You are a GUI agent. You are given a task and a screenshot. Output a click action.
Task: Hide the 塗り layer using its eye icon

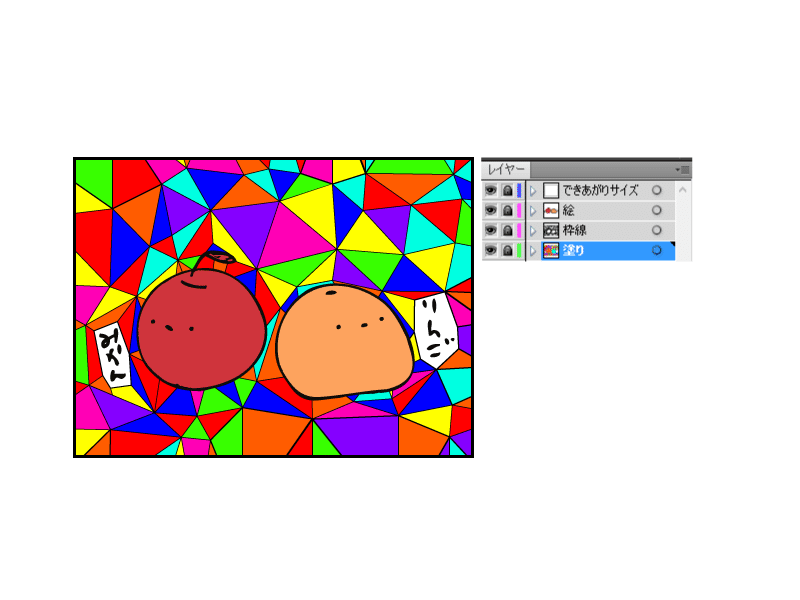tap(490, 250)
